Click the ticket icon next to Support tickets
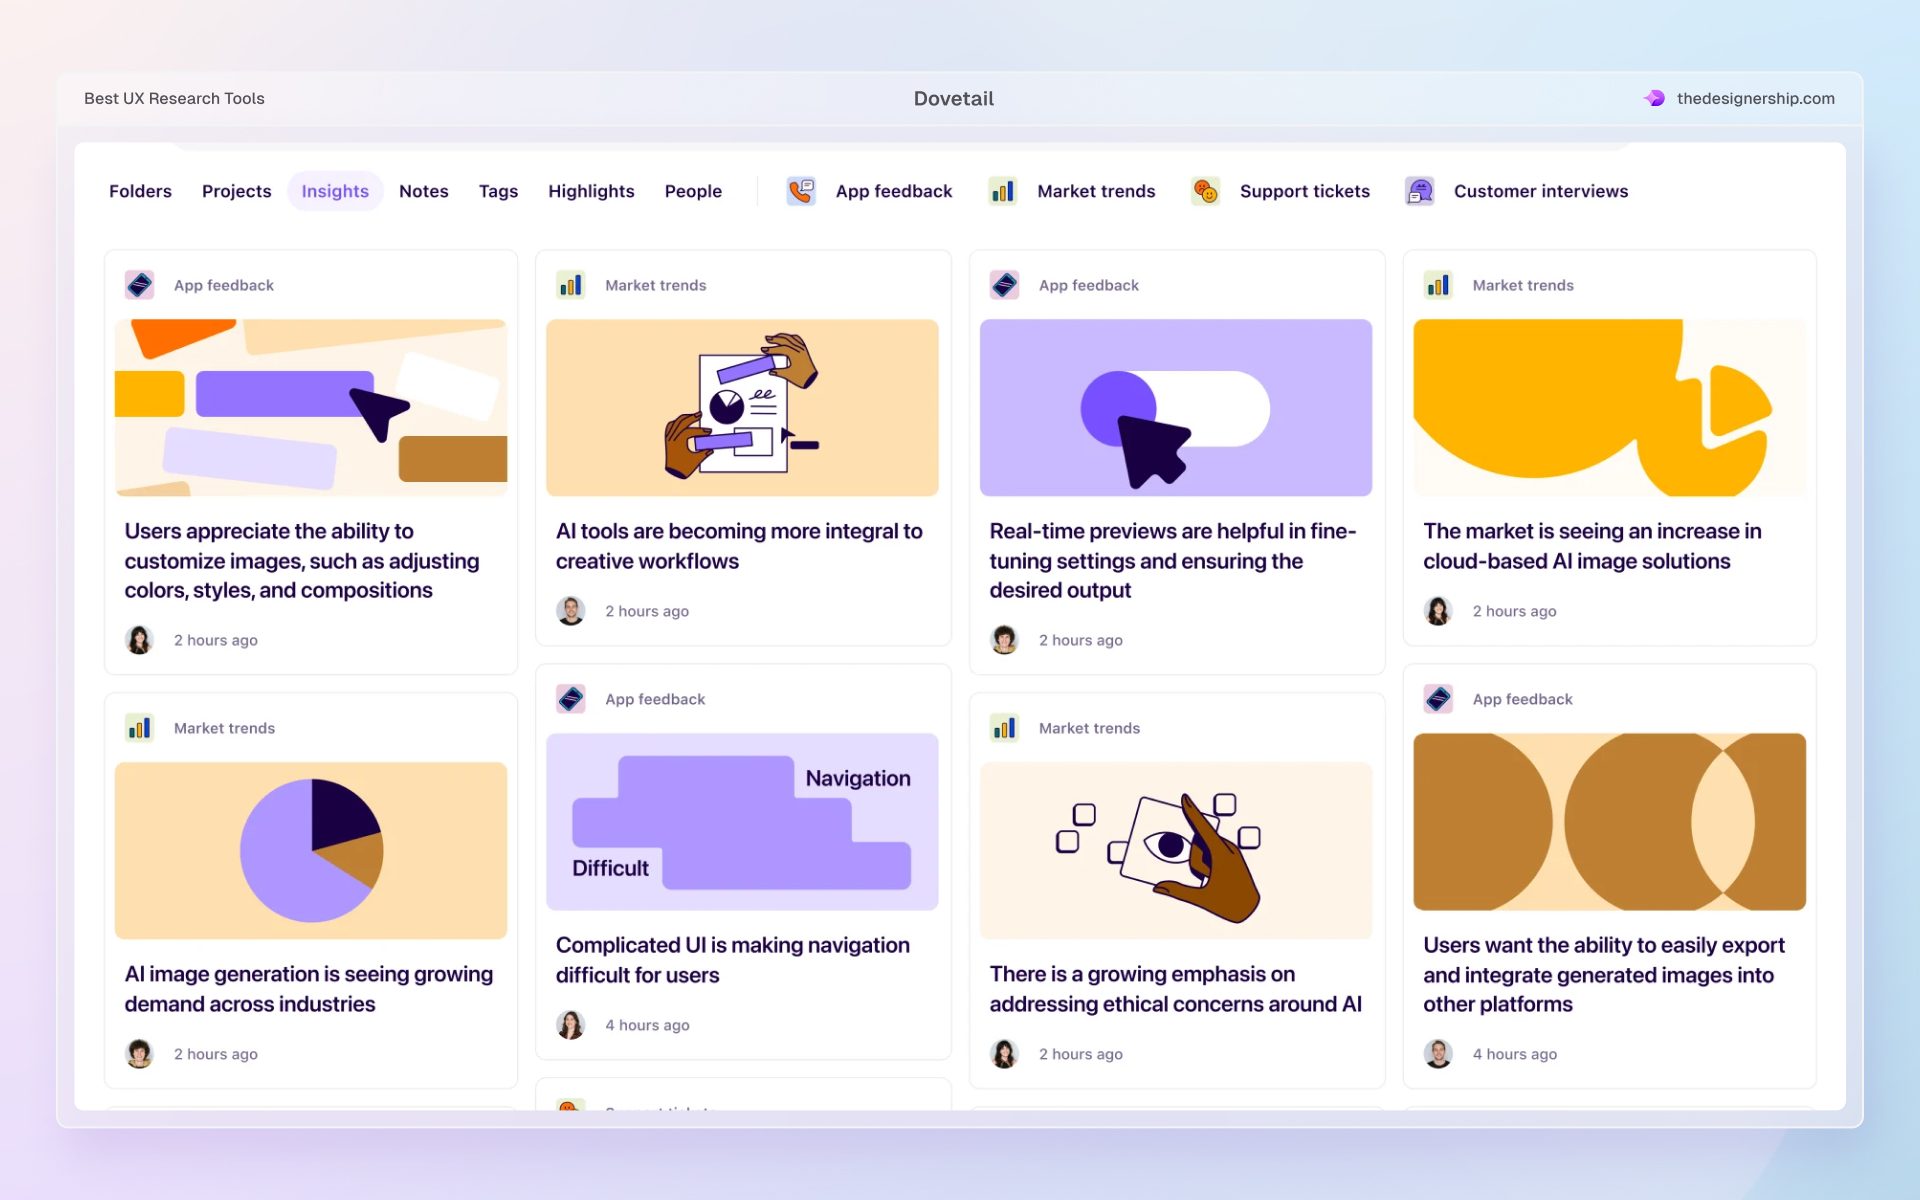The width and height of the screenshot is (1920, 1200). coord(1206,191)
